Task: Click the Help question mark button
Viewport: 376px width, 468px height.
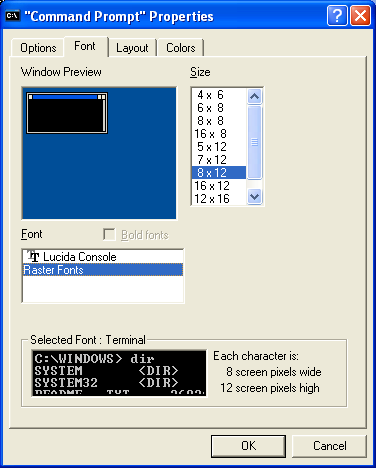Action: [337, 15]
